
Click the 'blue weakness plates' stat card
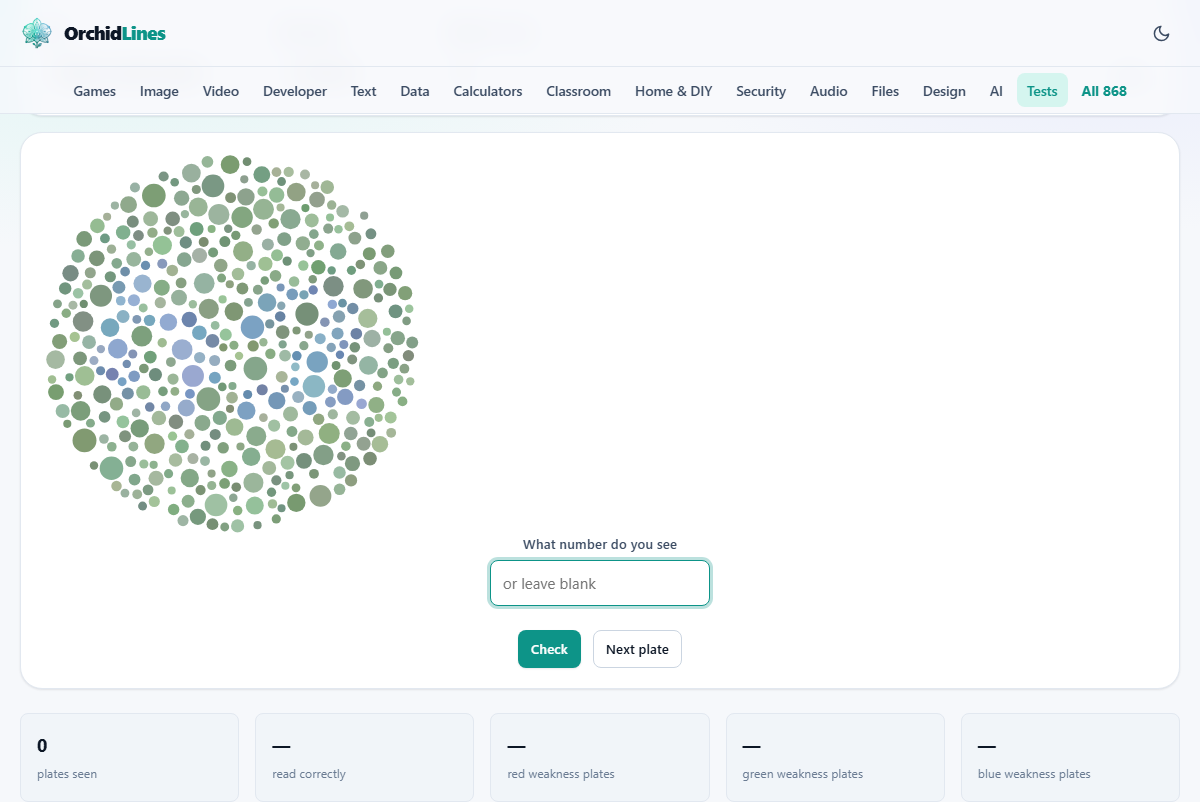tap(1070, 757)
